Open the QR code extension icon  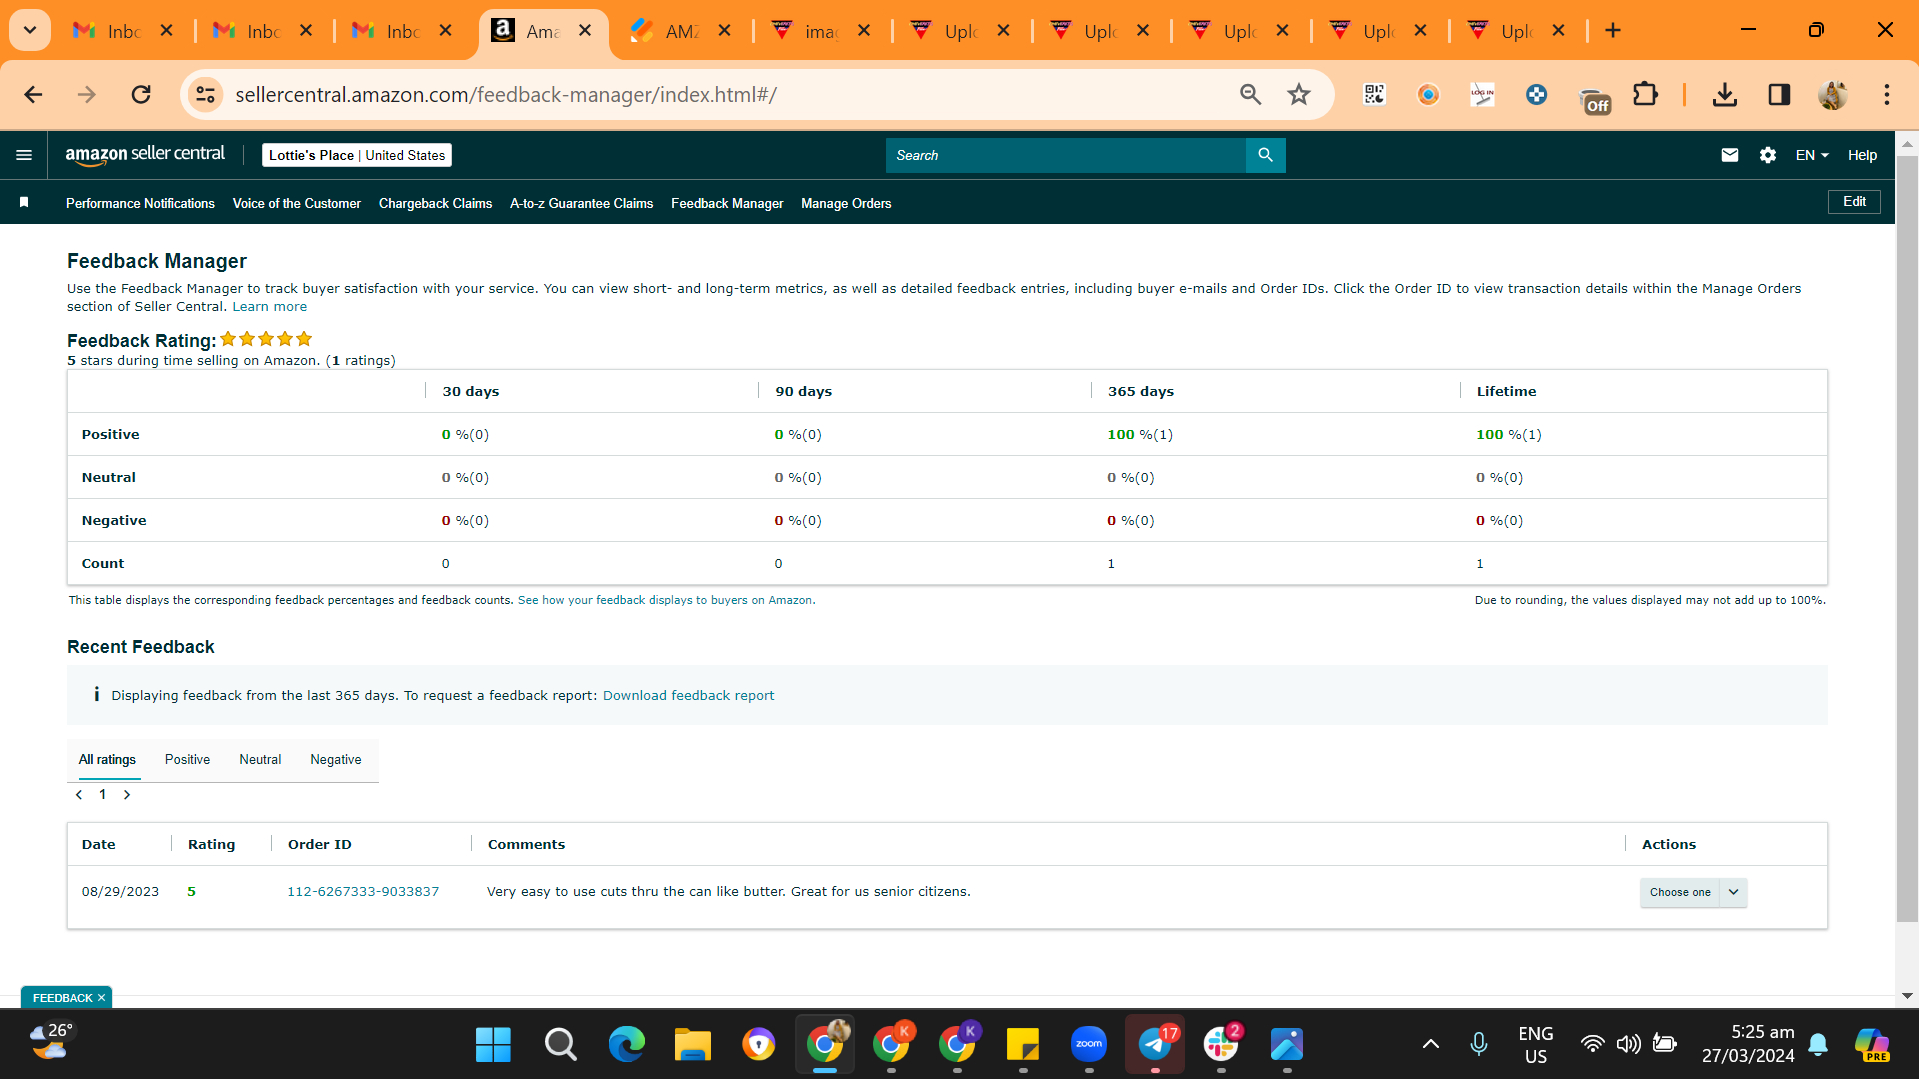click(x=1375, y=95)
